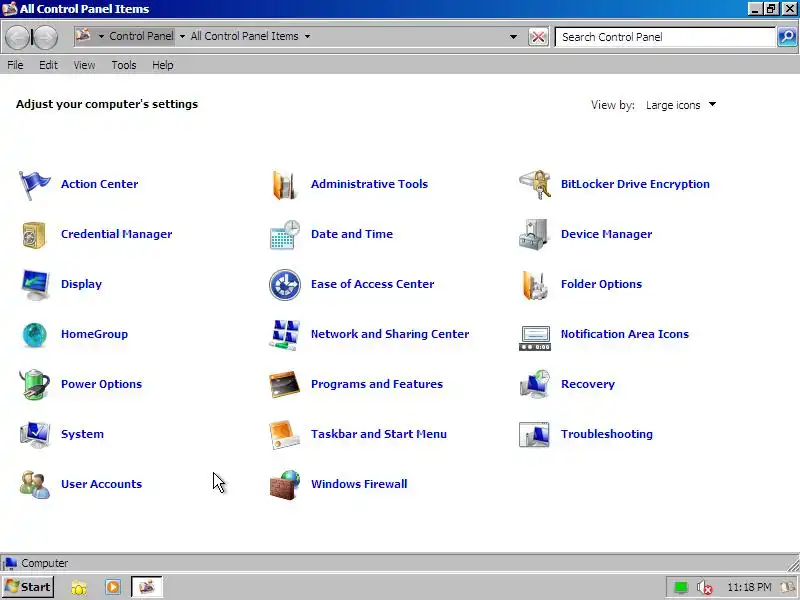This screenshot has height=600, width=800.
Task: Go back with the Back arrow button
Action: click(18, 37)
